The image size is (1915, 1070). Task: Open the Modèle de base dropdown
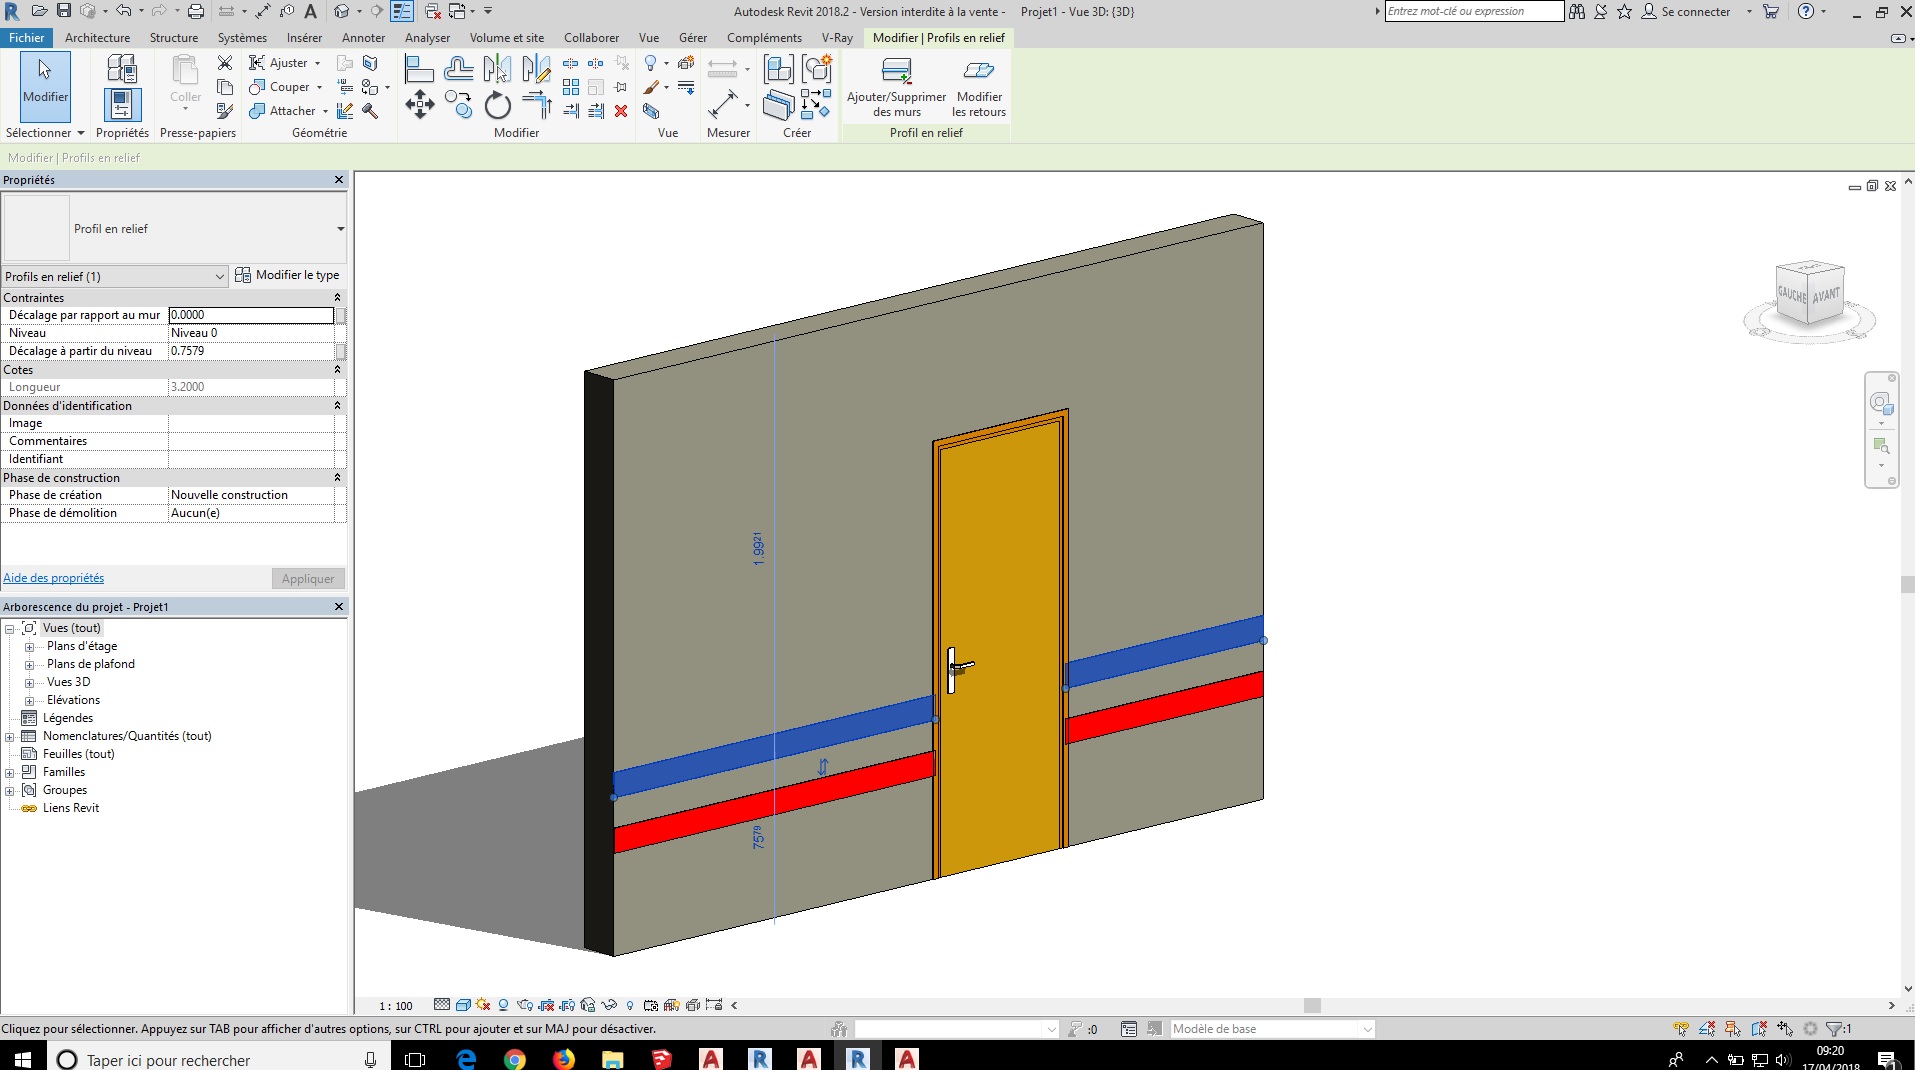1367,1029
